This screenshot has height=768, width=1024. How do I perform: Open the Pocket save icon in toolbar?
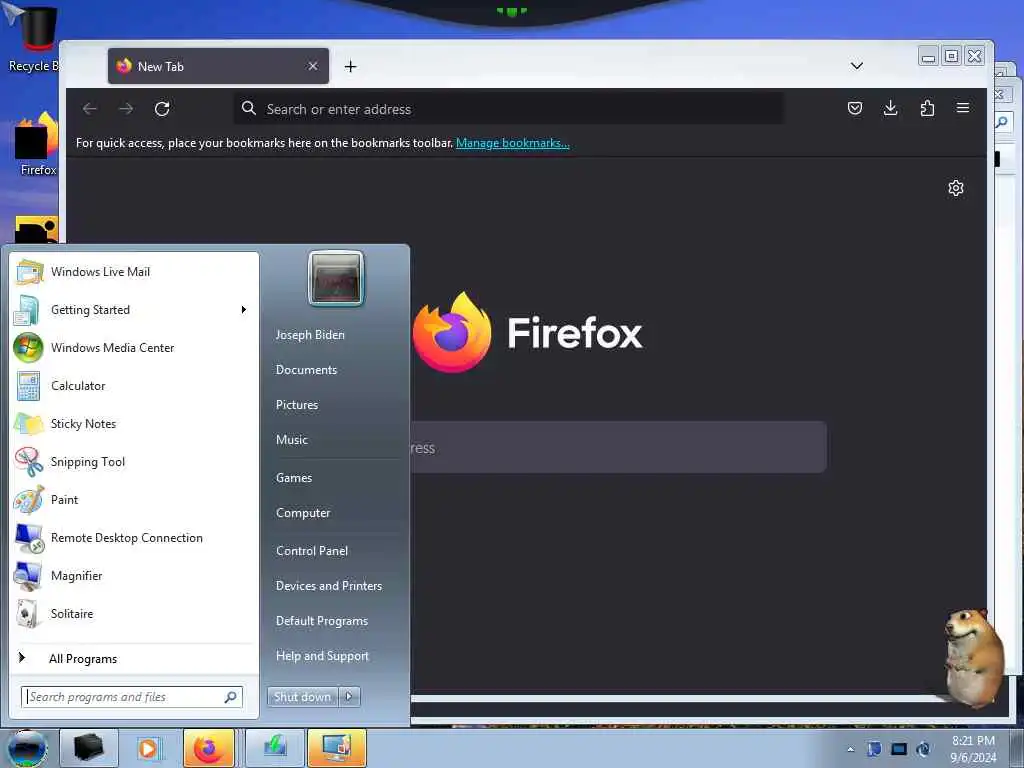854,108
